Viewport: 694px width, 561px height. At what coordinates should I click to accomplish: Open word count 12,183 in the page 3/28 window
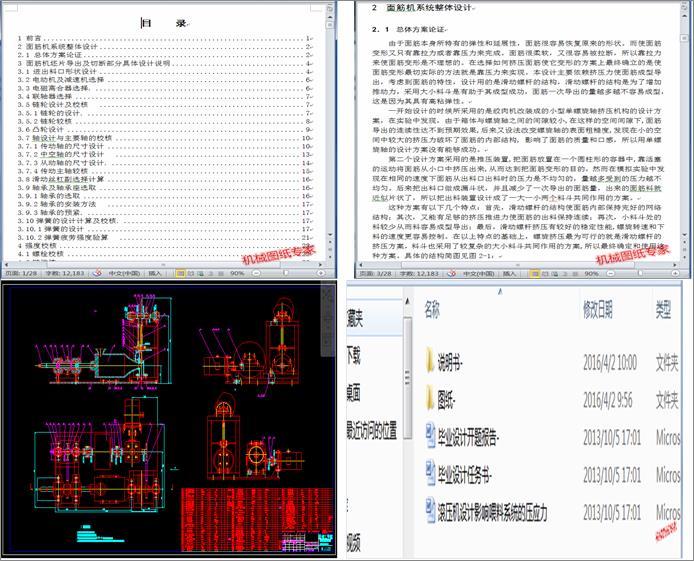click(420, 274)
